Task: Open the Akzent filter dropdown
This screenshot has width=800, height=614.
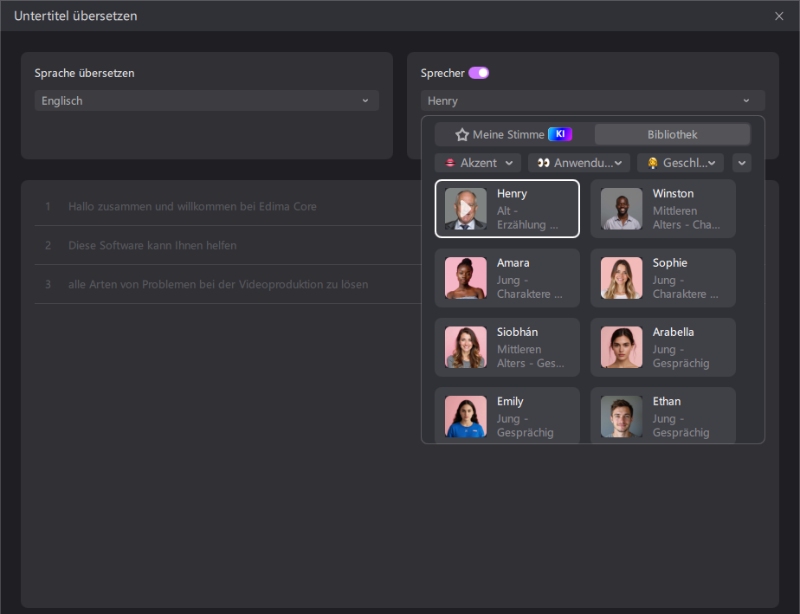Action: [x=479, y=163]
